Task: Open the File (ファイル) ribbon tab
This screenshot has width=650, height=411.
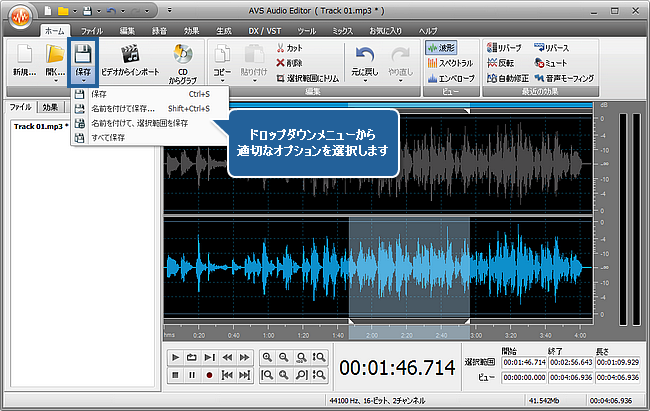Action: point(92,31)
